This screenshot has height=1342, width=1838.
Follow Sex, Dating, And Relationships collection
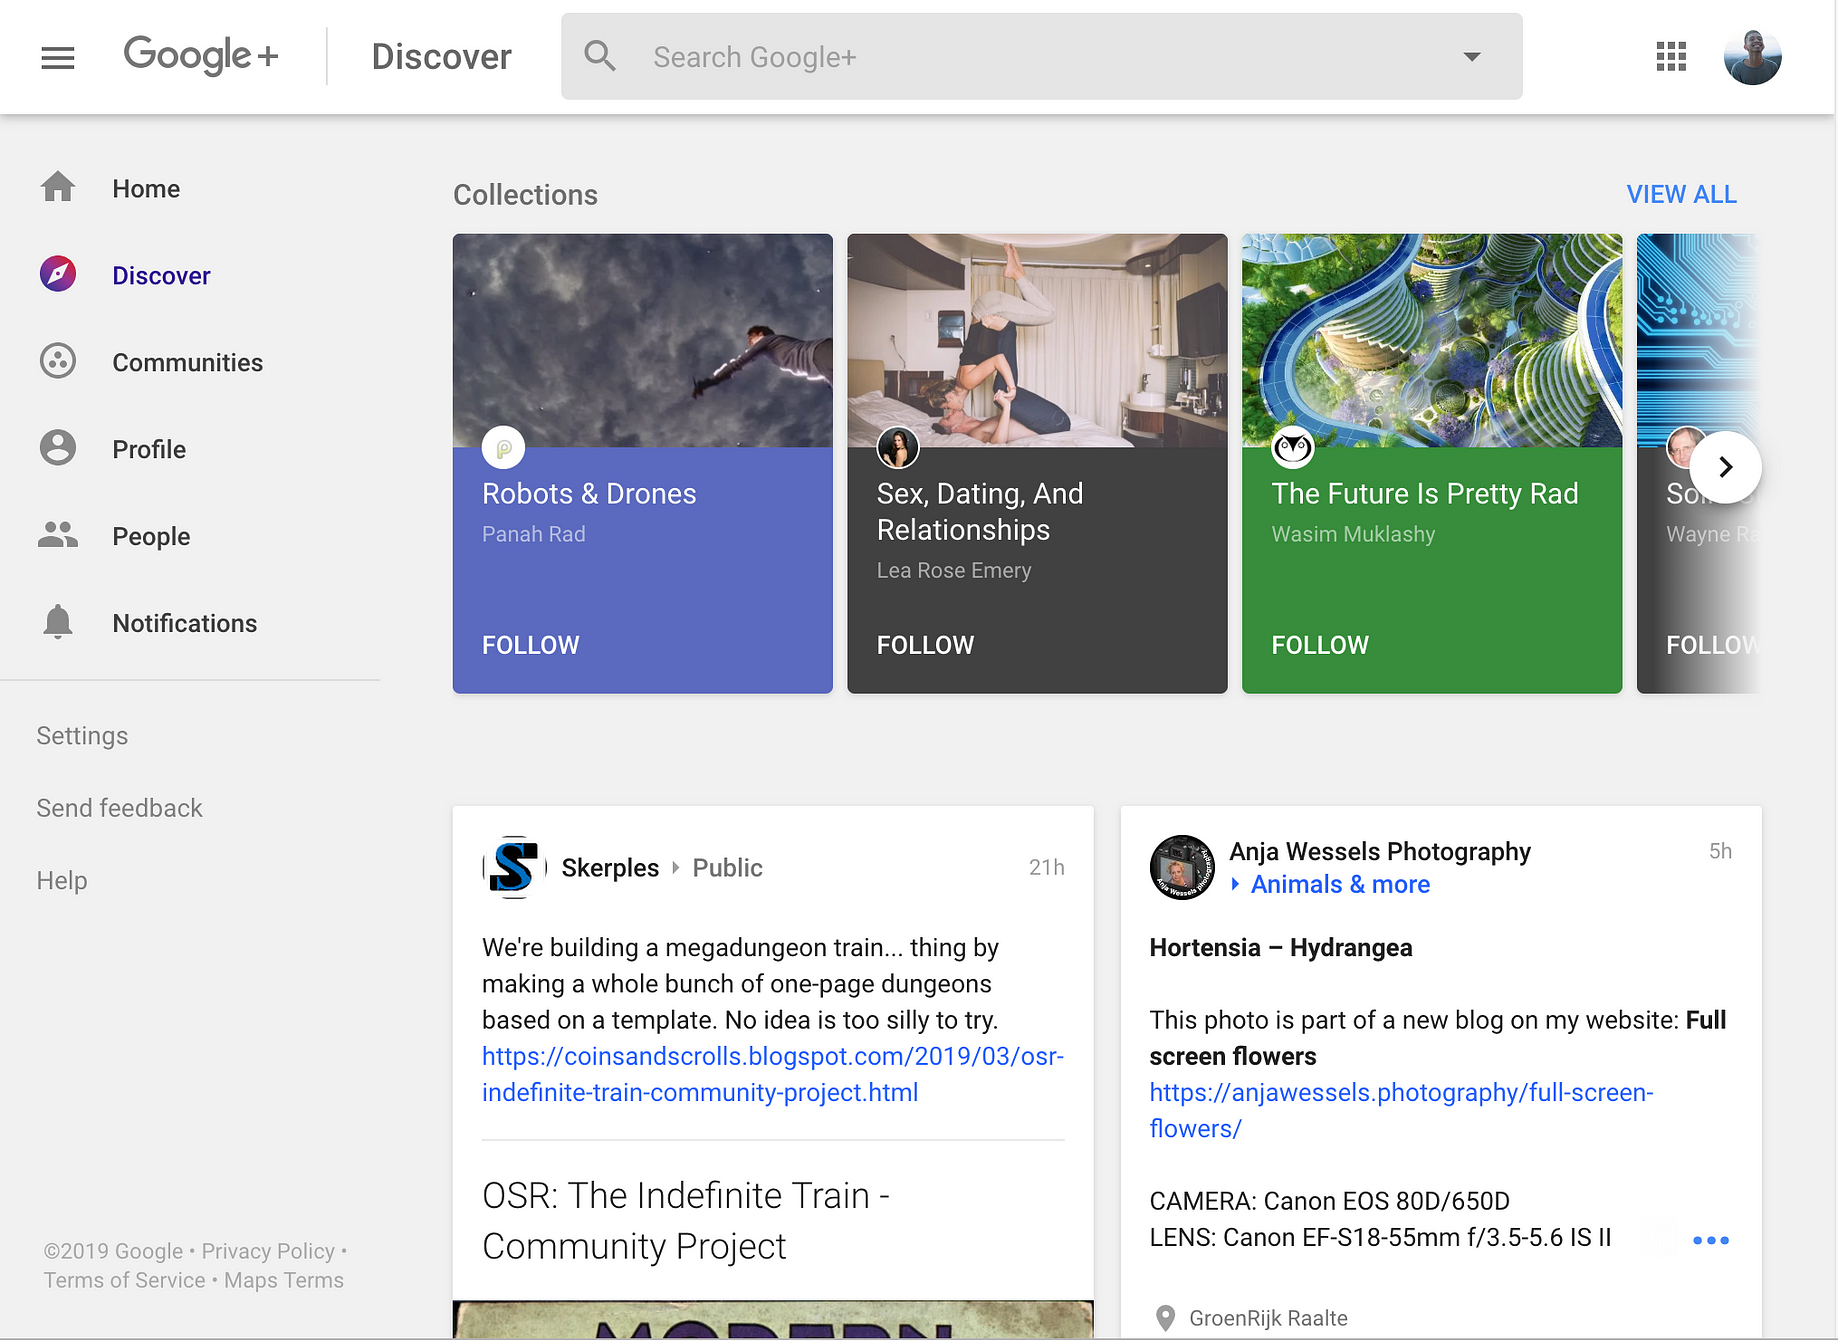tap(925, 645)
